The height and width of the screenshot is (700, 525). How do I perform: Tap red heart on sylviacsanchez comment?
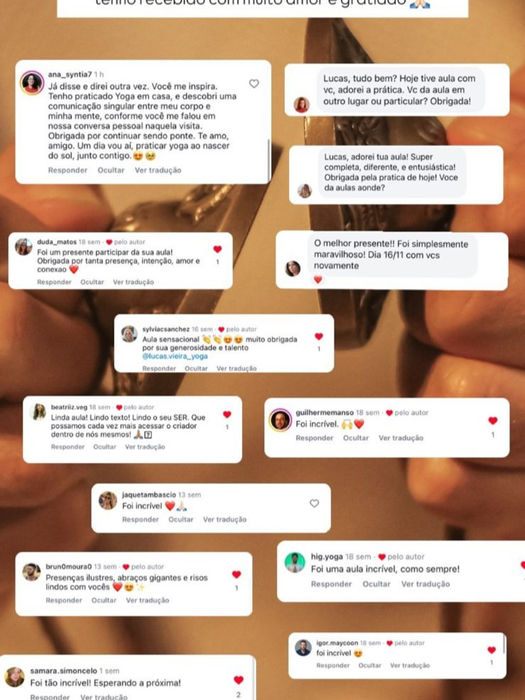(x=319, y=336)
